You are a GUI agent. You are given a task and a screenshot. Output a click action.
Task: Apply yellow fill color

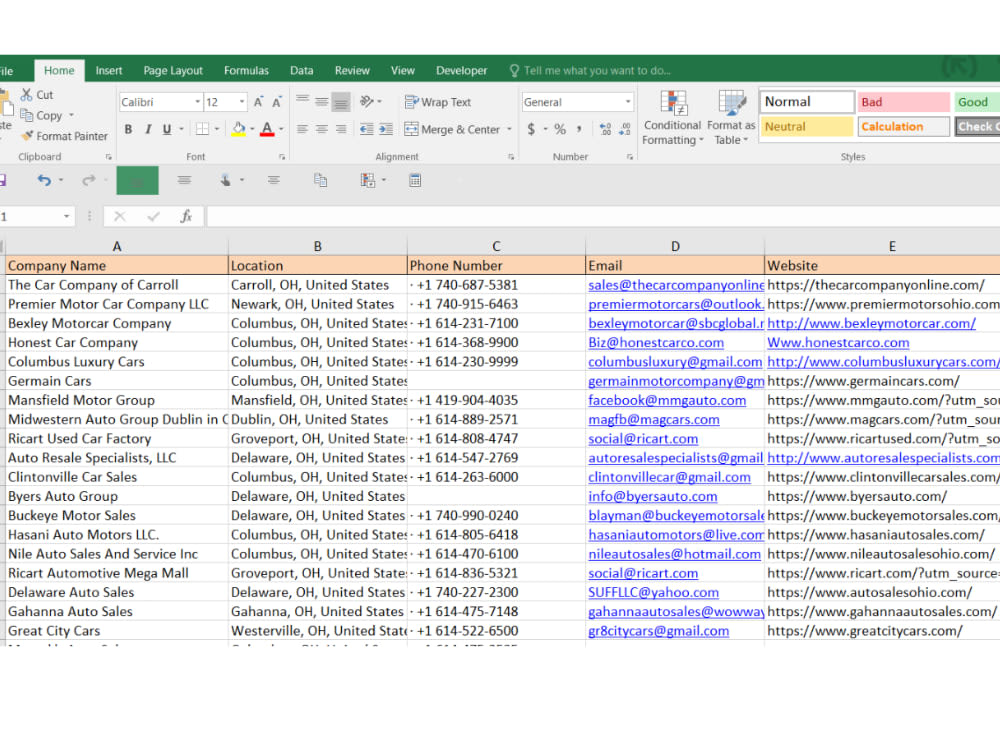click(x=239, y=129)
